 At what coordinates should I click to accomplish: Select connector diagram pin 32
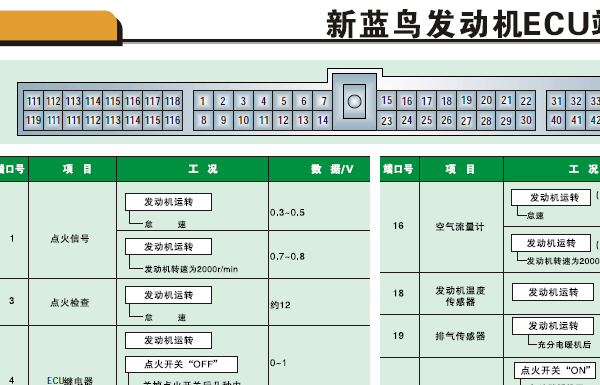(576, 101)
